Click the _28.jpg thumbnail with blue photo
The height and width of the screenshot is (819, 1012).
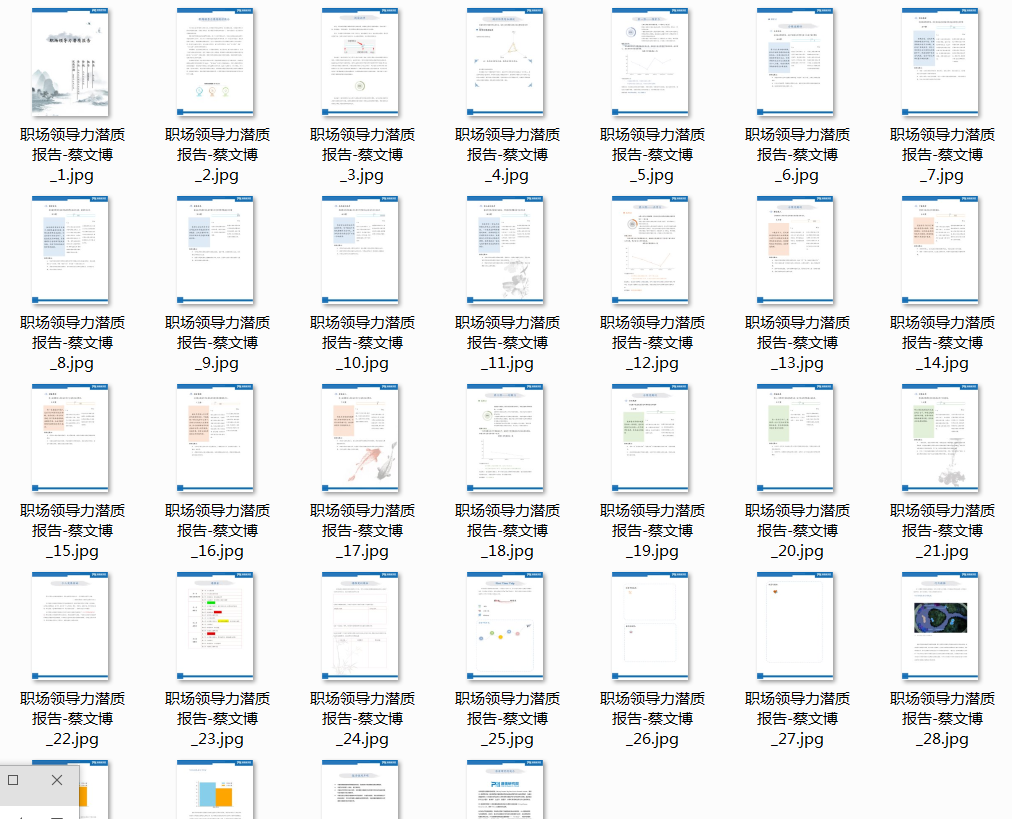click(941, 626)
